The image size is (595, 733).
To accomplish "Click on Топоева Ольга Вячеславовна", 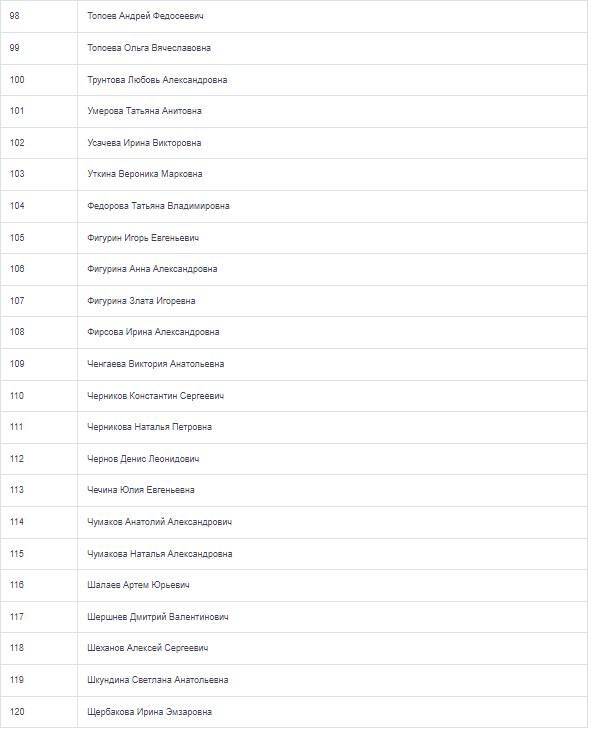I will (149, 48).
